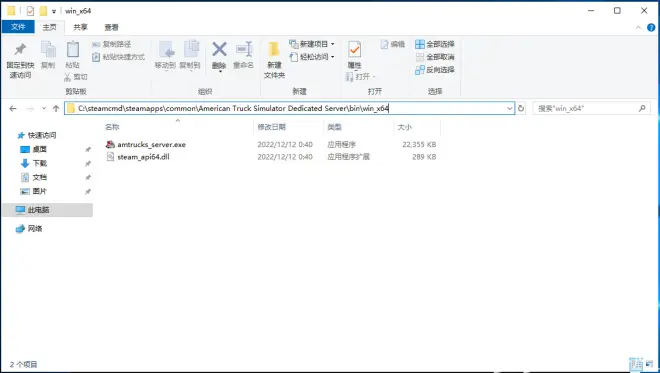Image resolution: width=660 pixels, height=373 pixels.
Task: Click the amtrucks_server.exe truck icon
Action: pyautogui.click(x=110, y=144)
